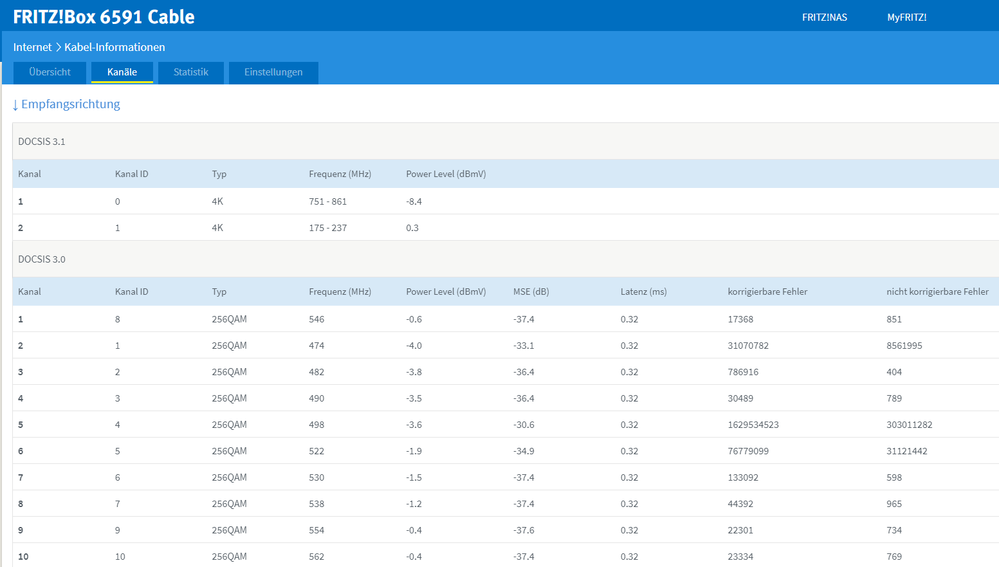Open the MyFRITZ! link in header

pos(906,17)
